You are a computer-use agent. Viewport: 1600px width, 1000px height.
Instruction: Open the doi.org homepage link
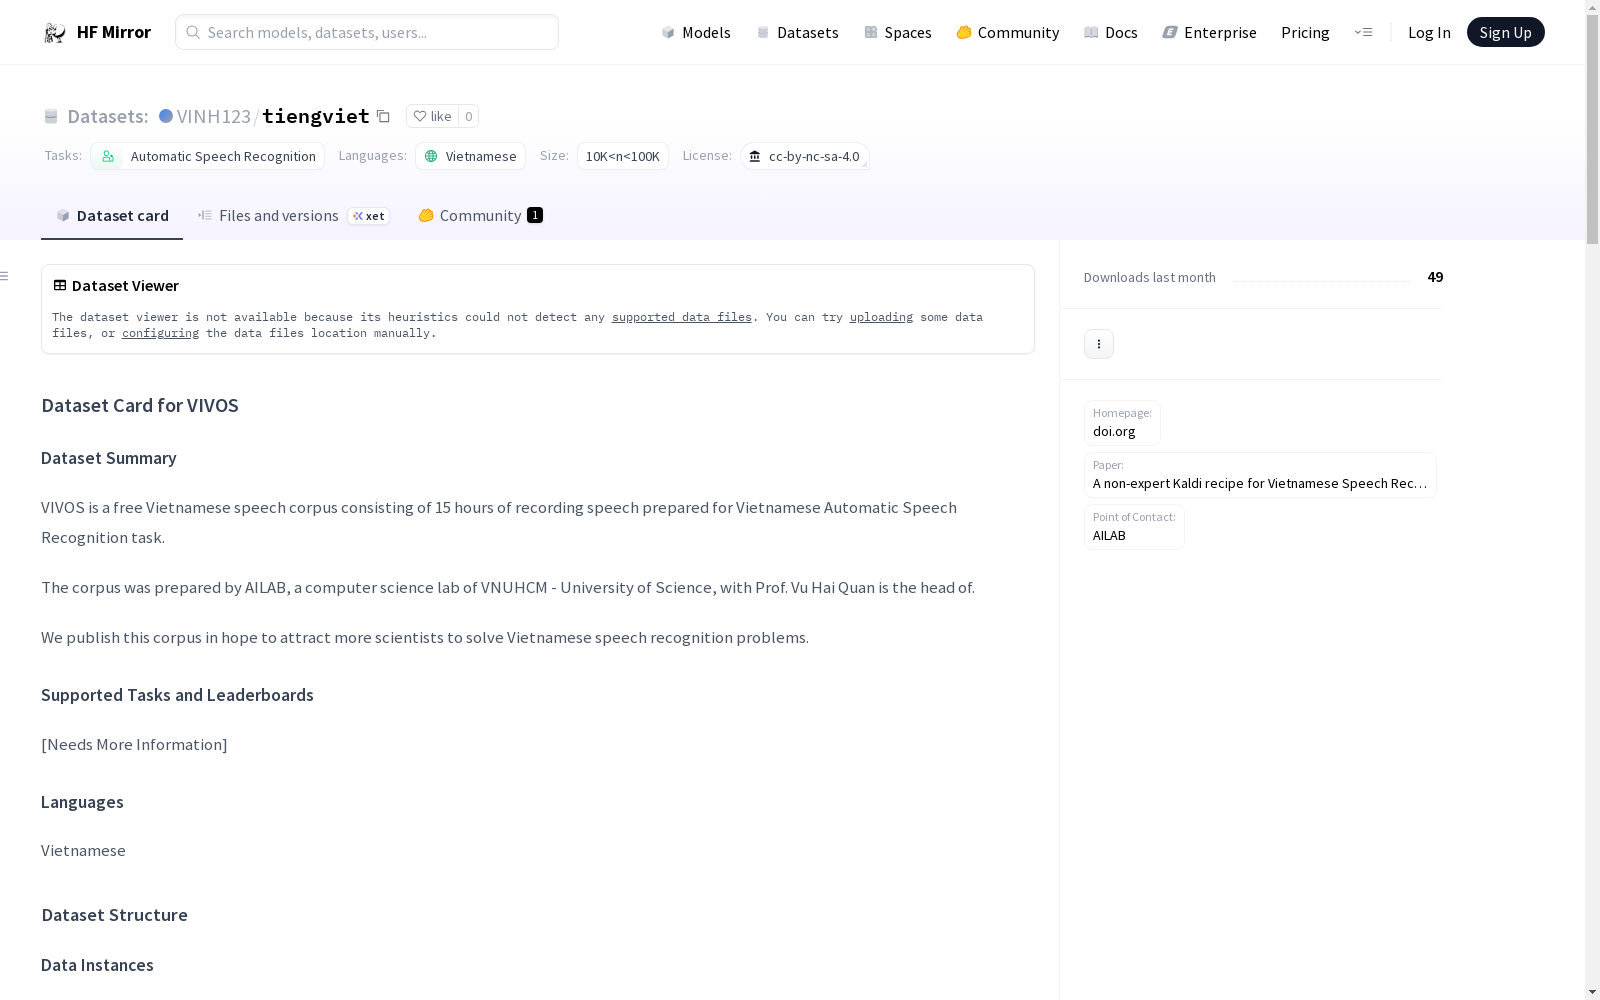click(1122, 423)
